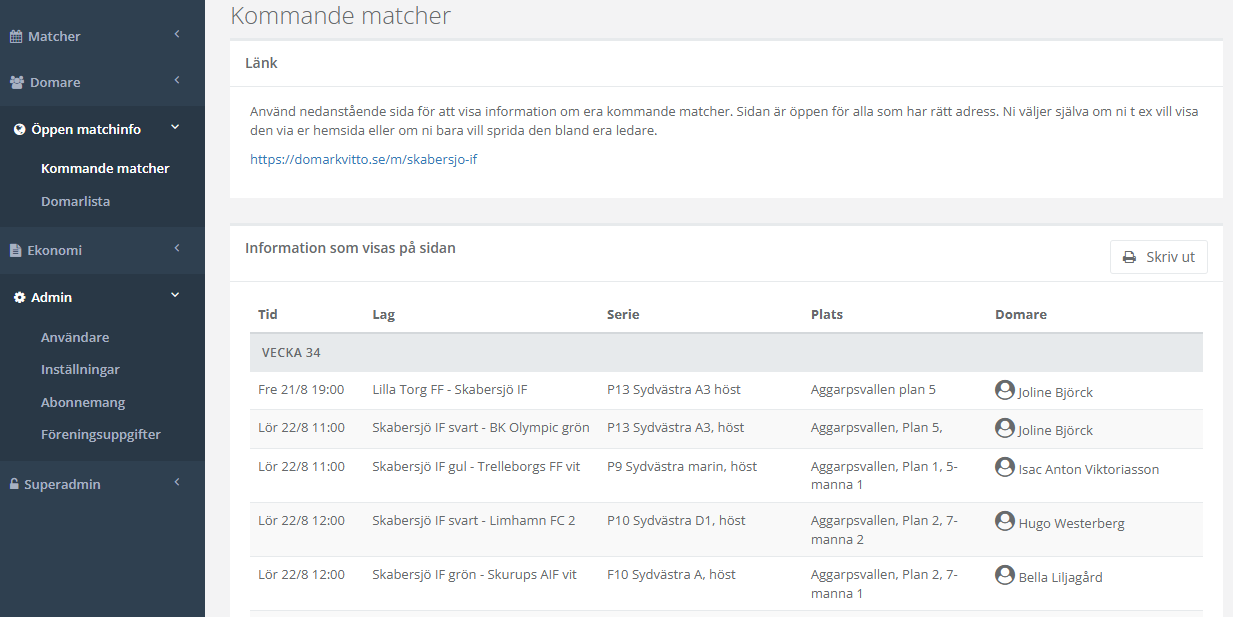Select Kommande matcher submenu item
Image resolution: width=1233 pixels, height=617 pixels.
(105, 168)
